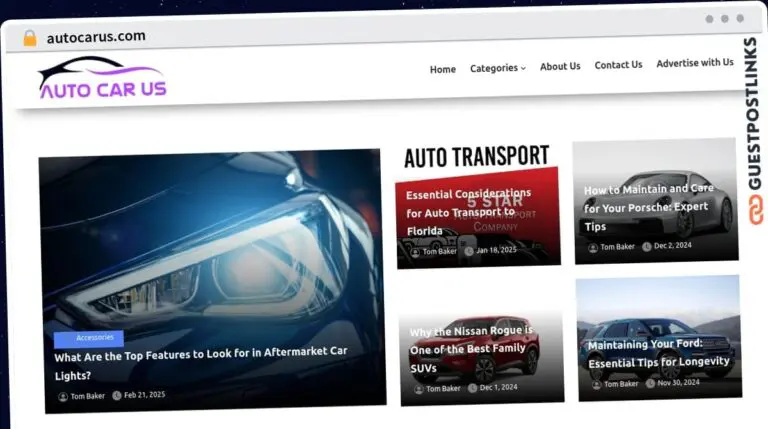Click the GuestPostLinks chain icon
768x429 pixels.
(x=752, y=211)
